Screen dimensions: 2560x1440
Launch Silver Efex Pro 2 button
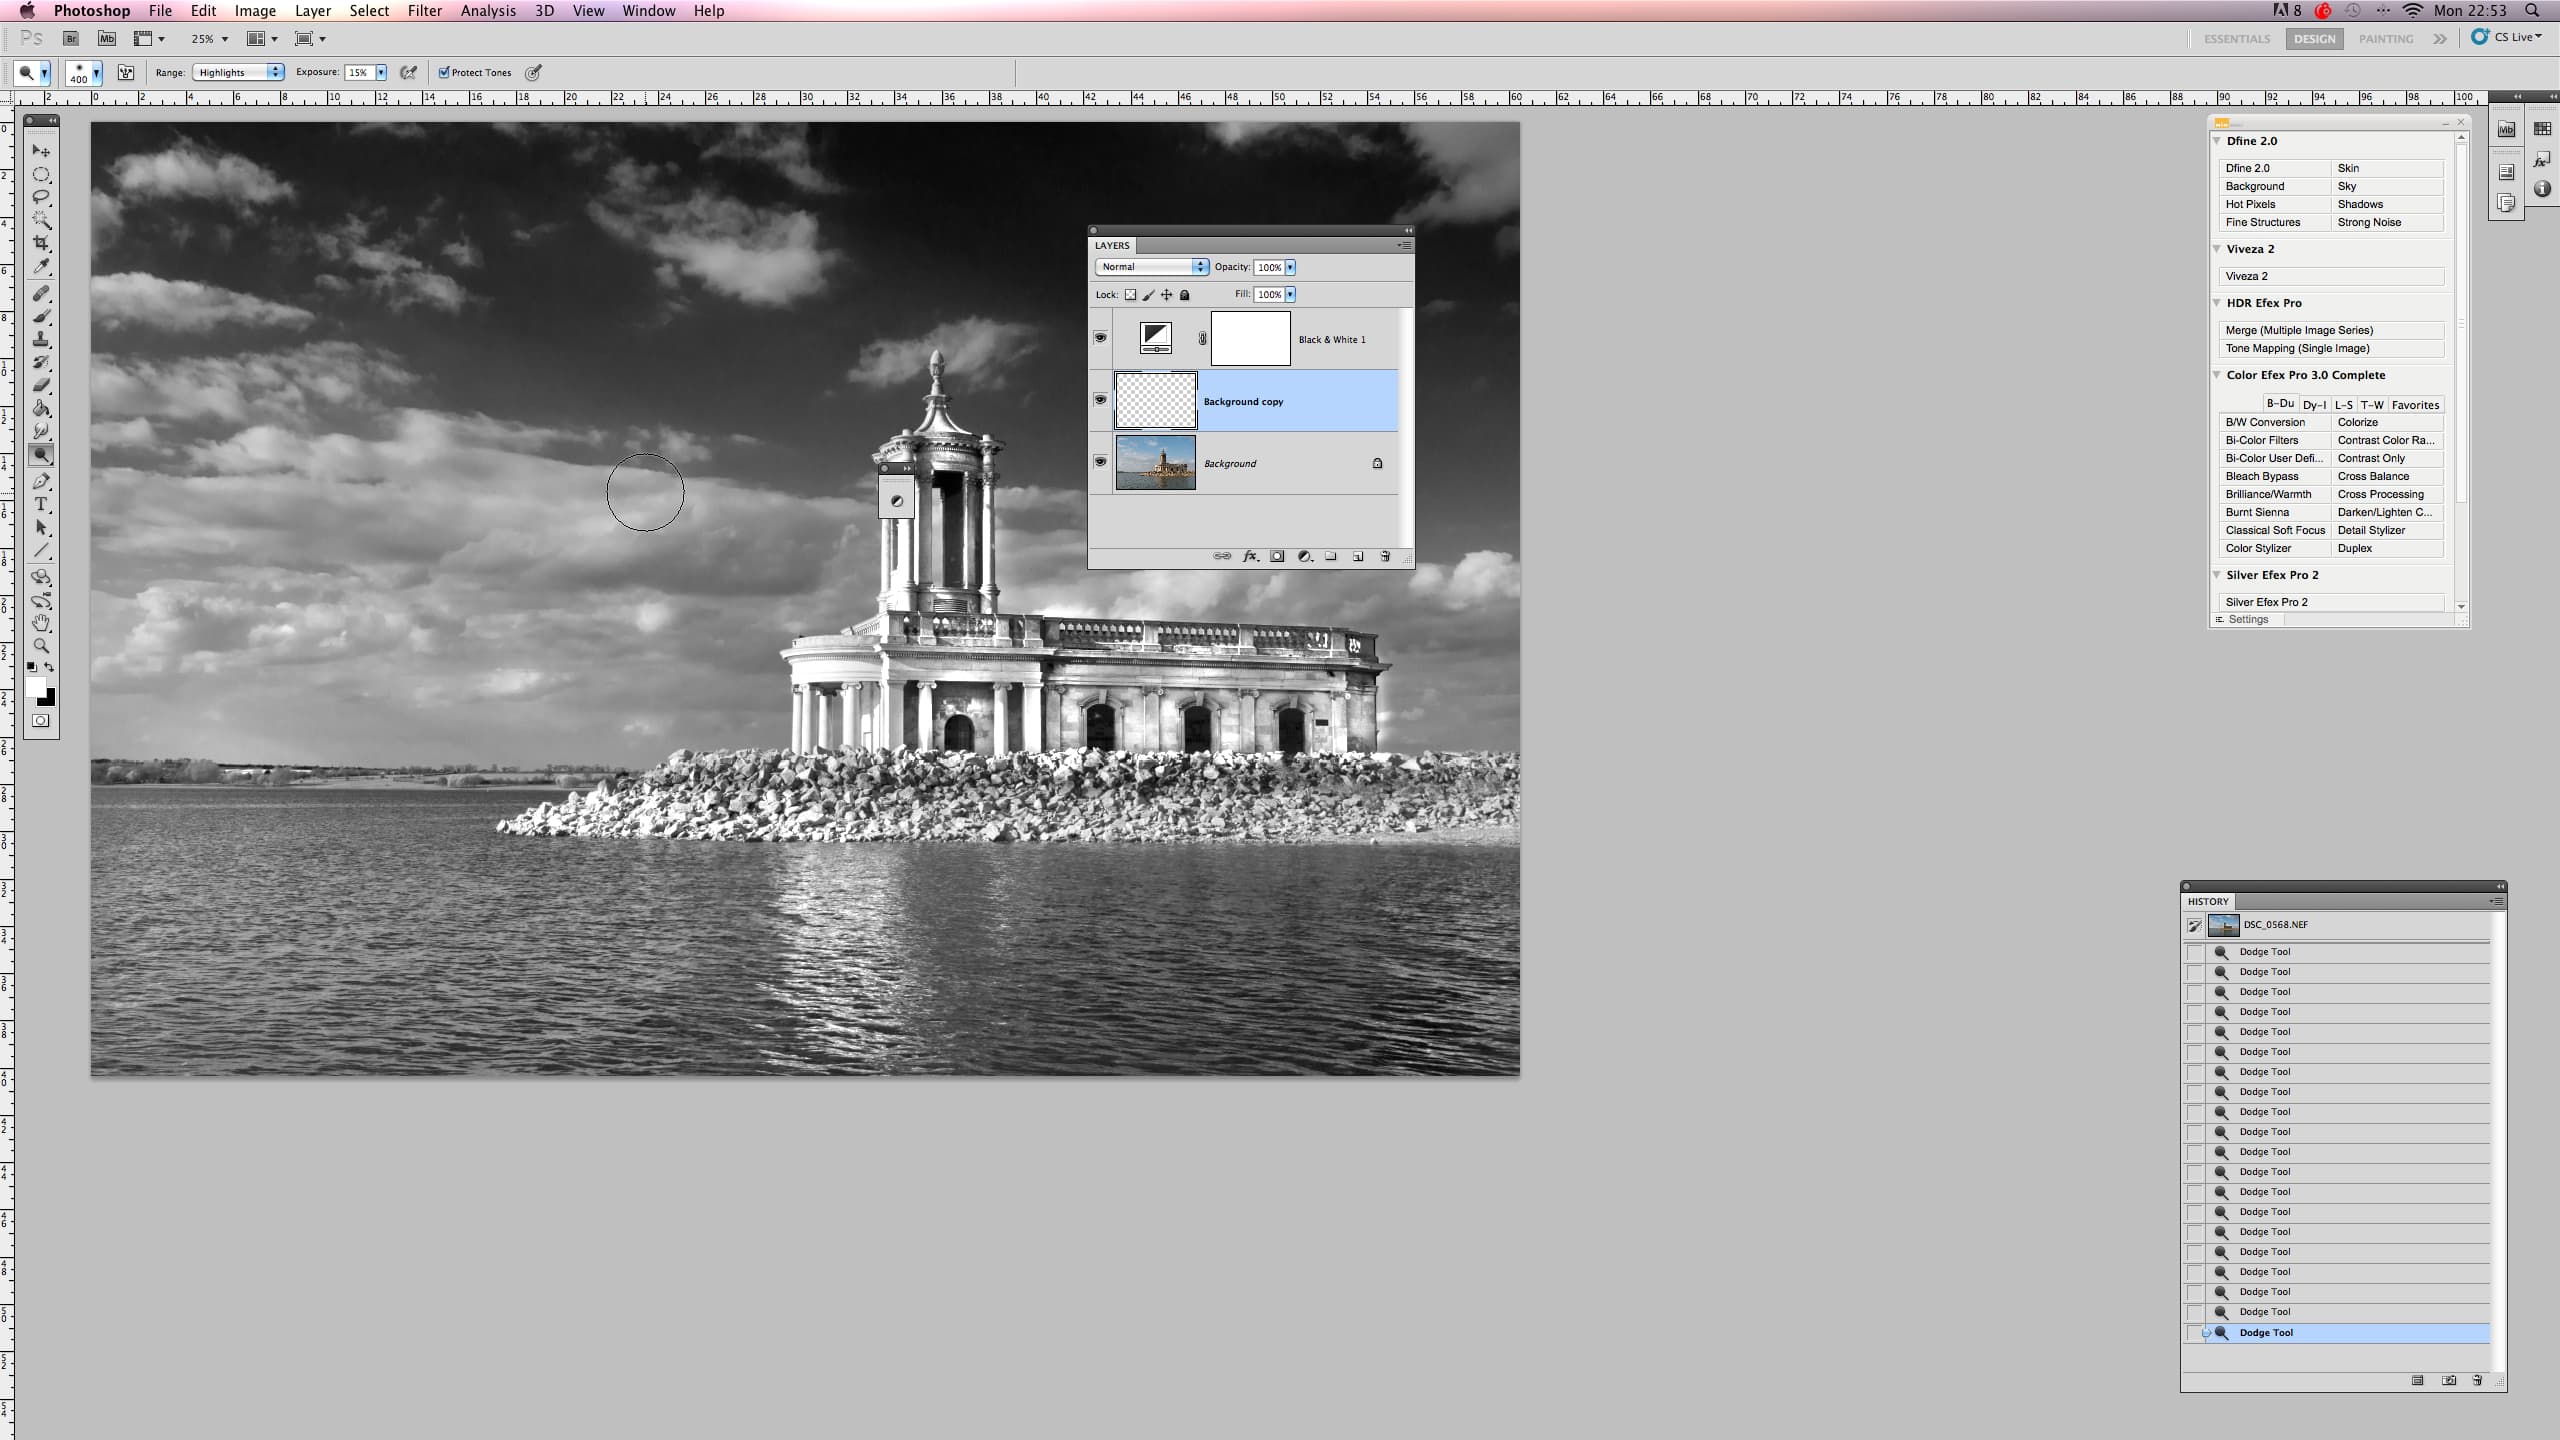coord(2332,602)
